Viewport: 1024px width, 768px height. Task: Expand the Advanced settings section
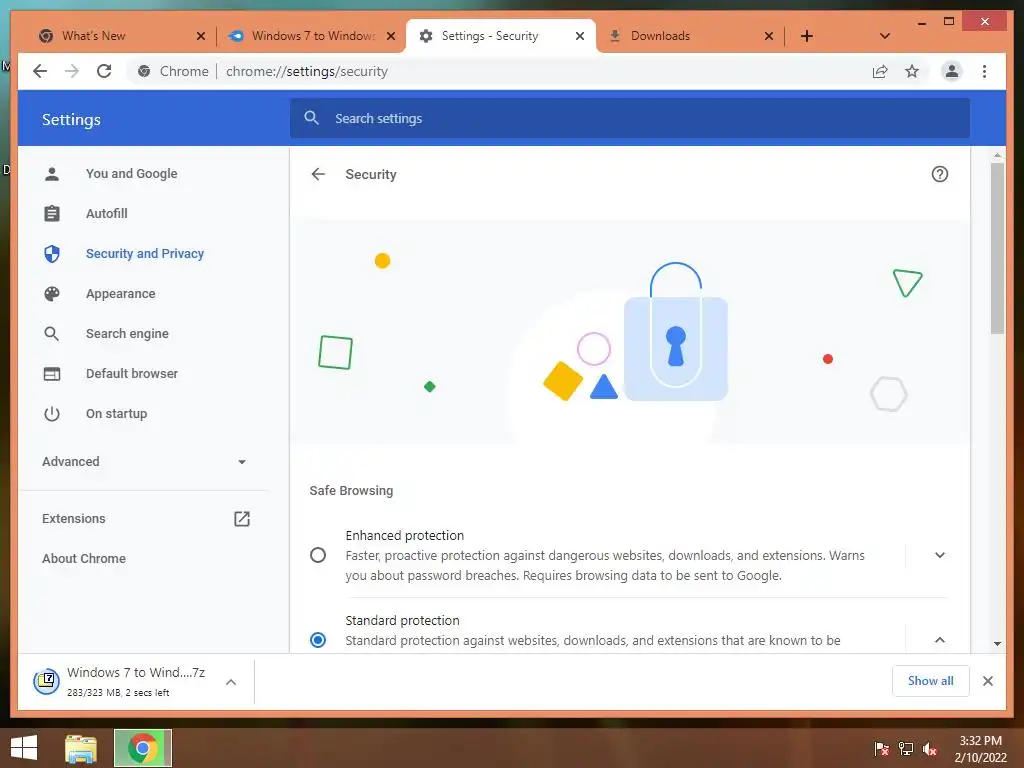pos(144,462)
